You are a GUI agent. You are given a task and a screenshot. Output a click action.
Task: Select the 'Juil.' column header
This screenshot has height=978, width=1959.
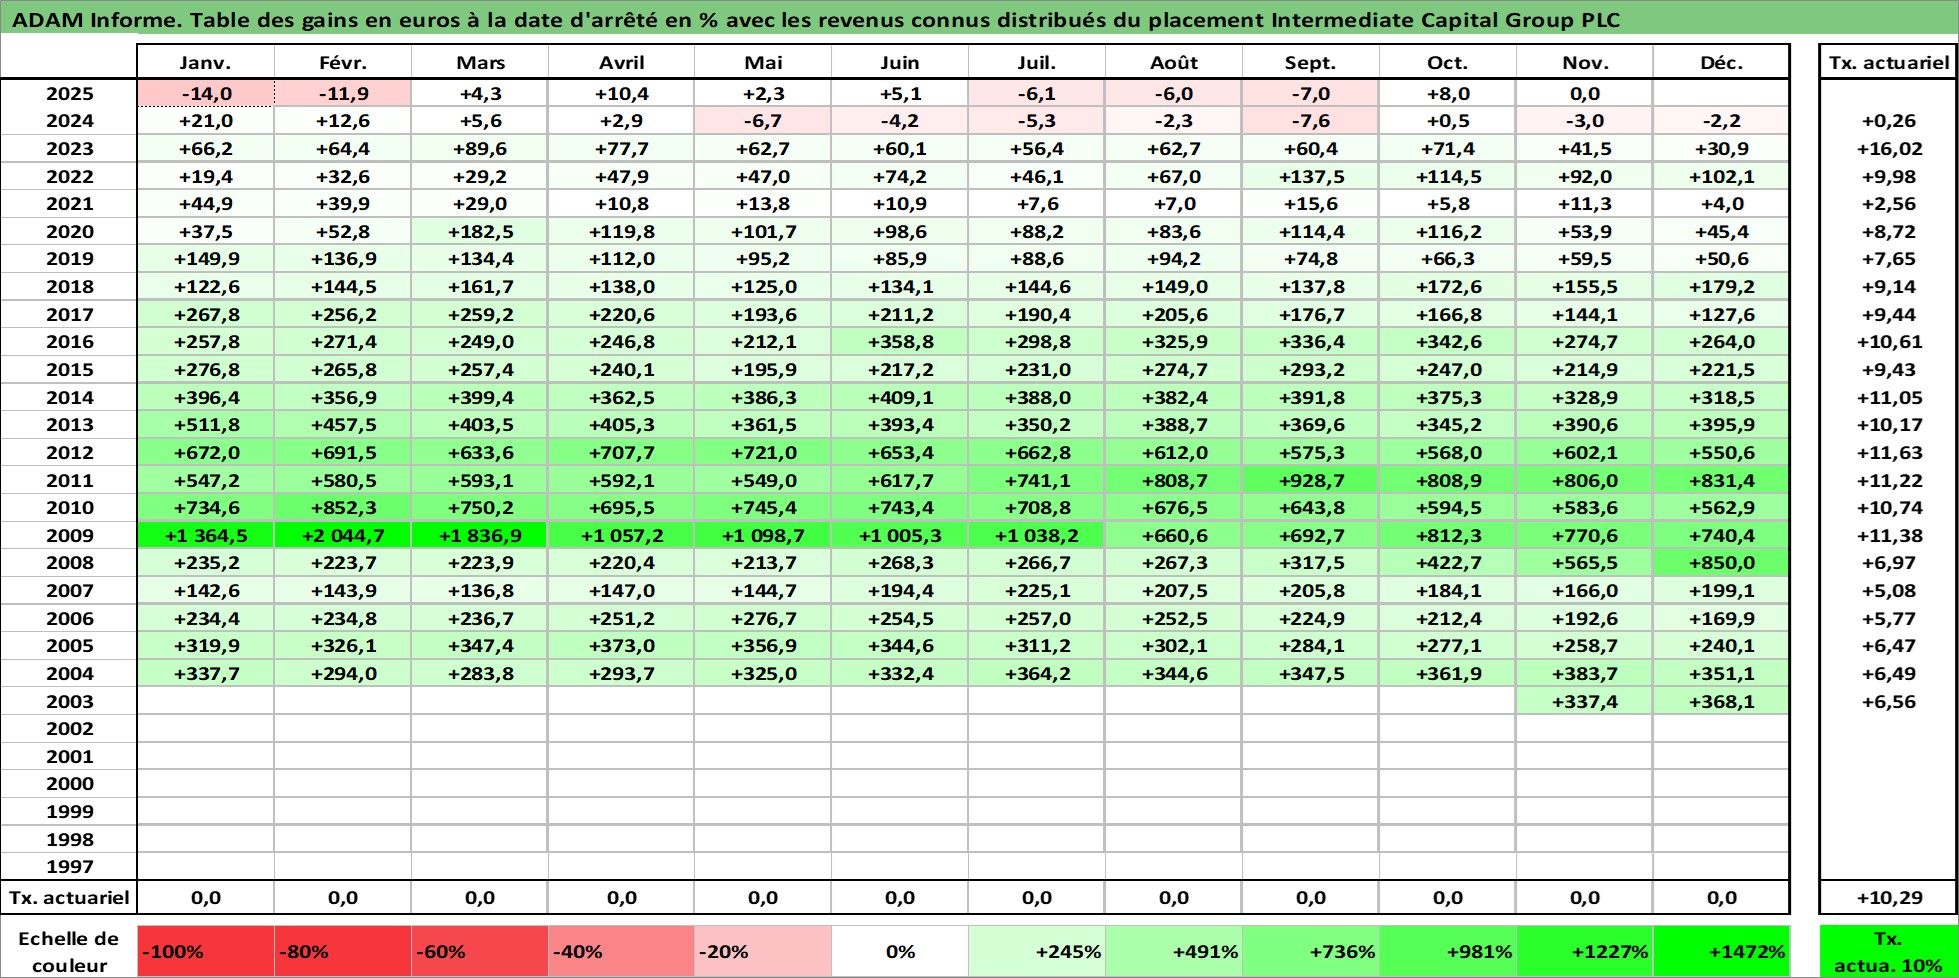click(x=1037, y=62)
